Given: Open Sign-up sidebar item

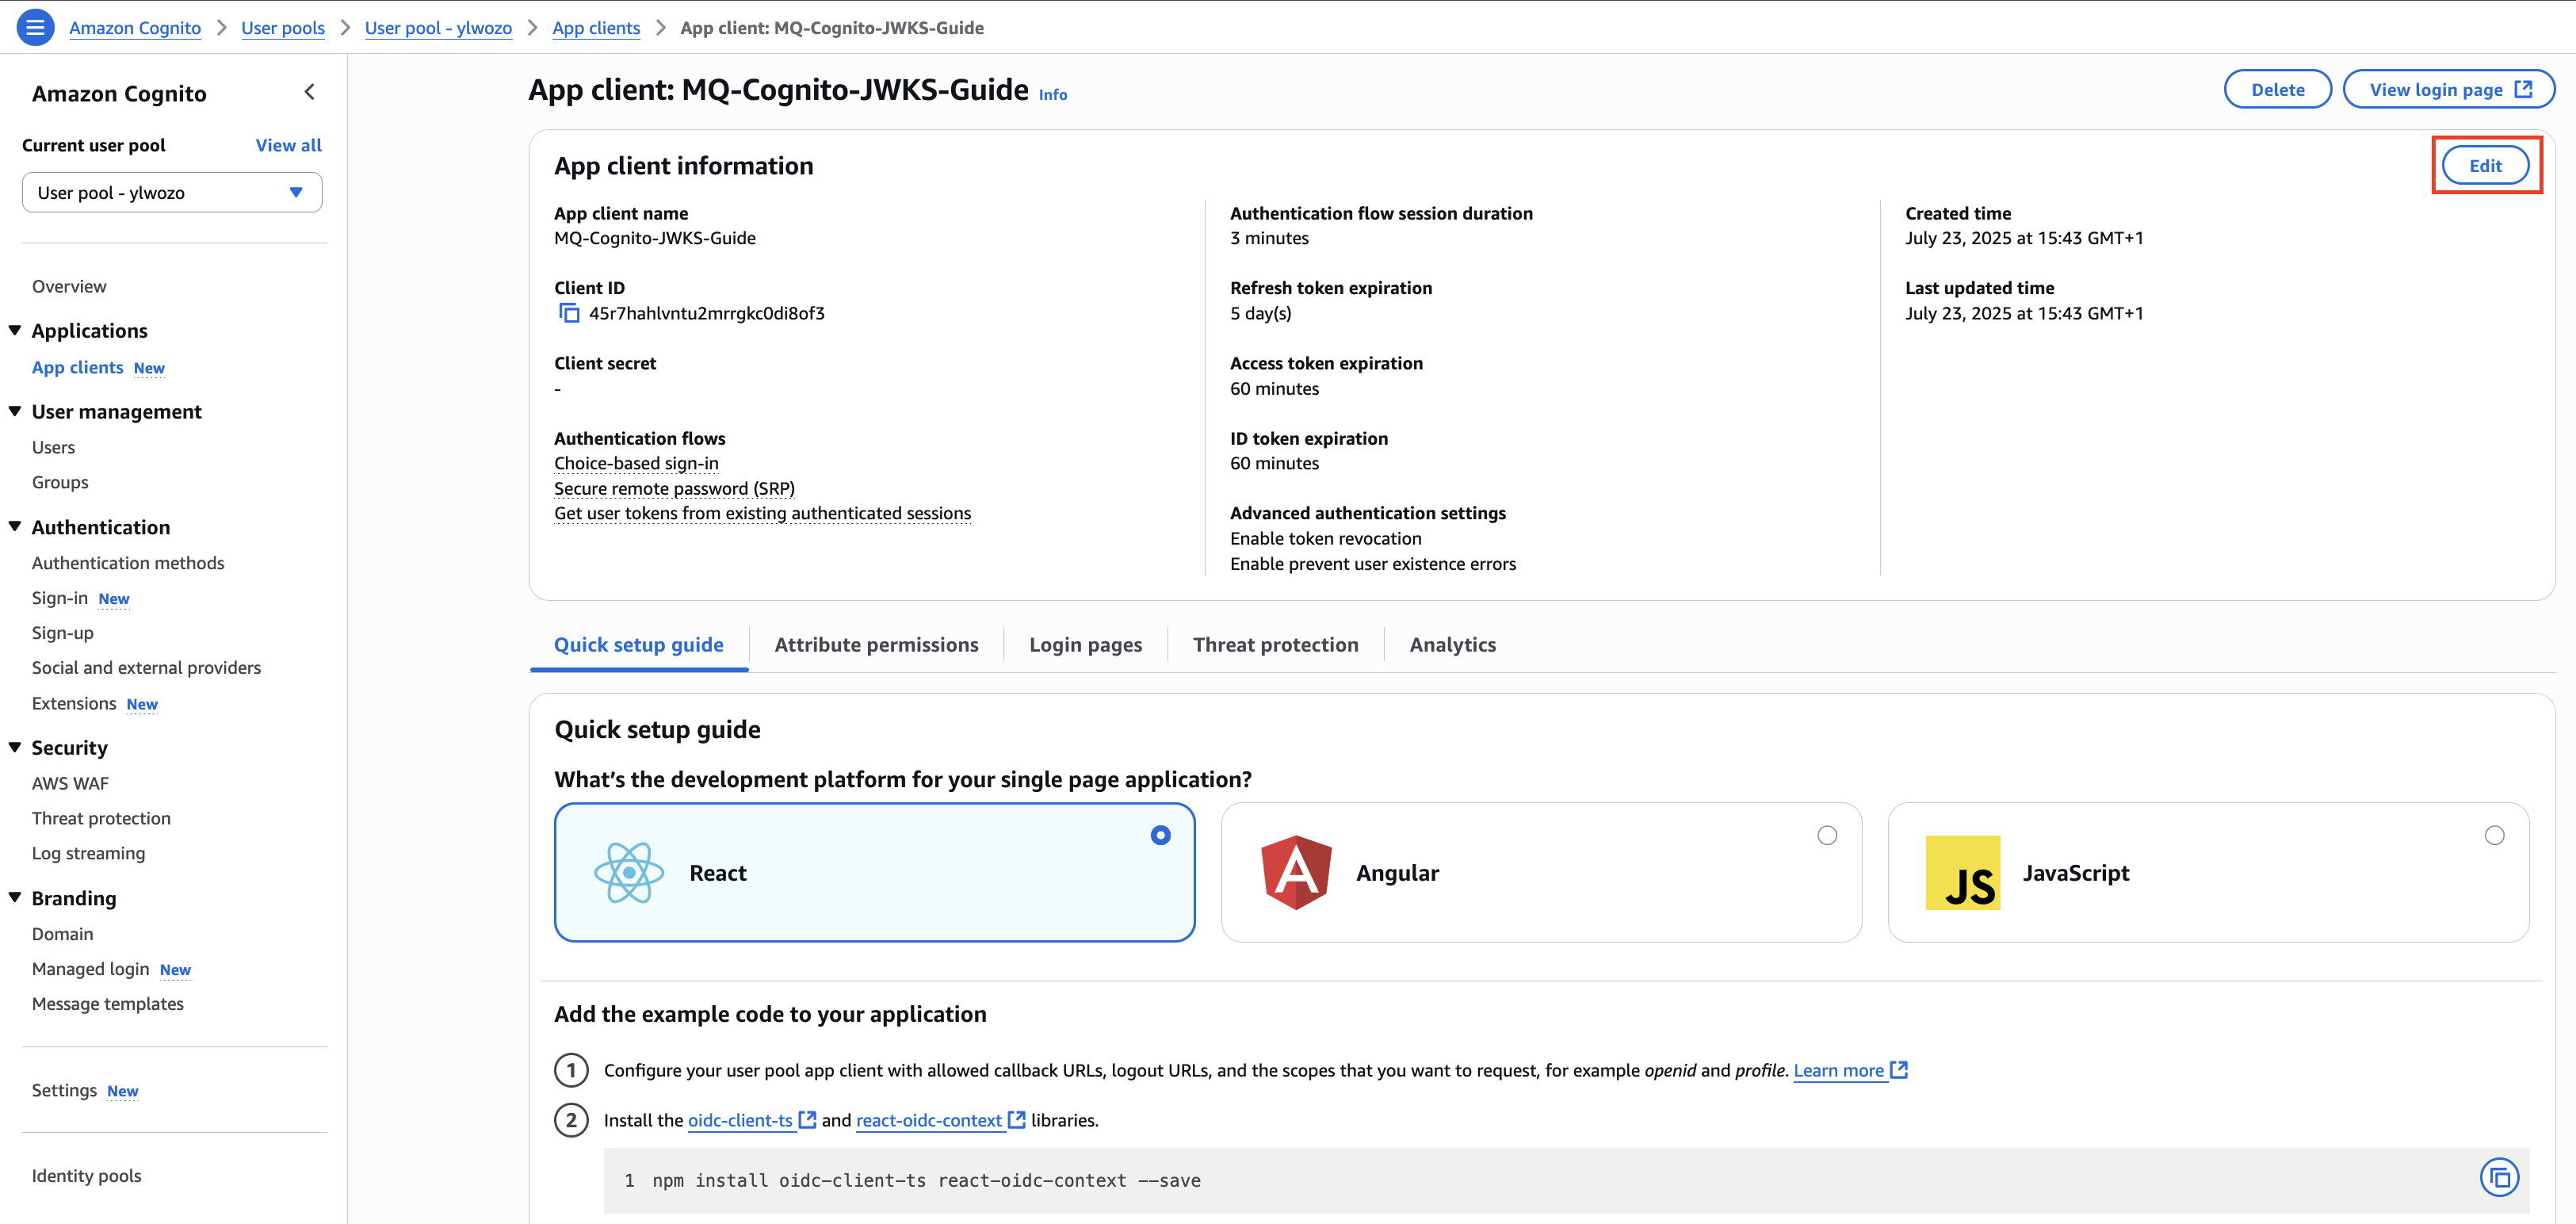Looking at the screenshot, I should [x=62, y=633].
